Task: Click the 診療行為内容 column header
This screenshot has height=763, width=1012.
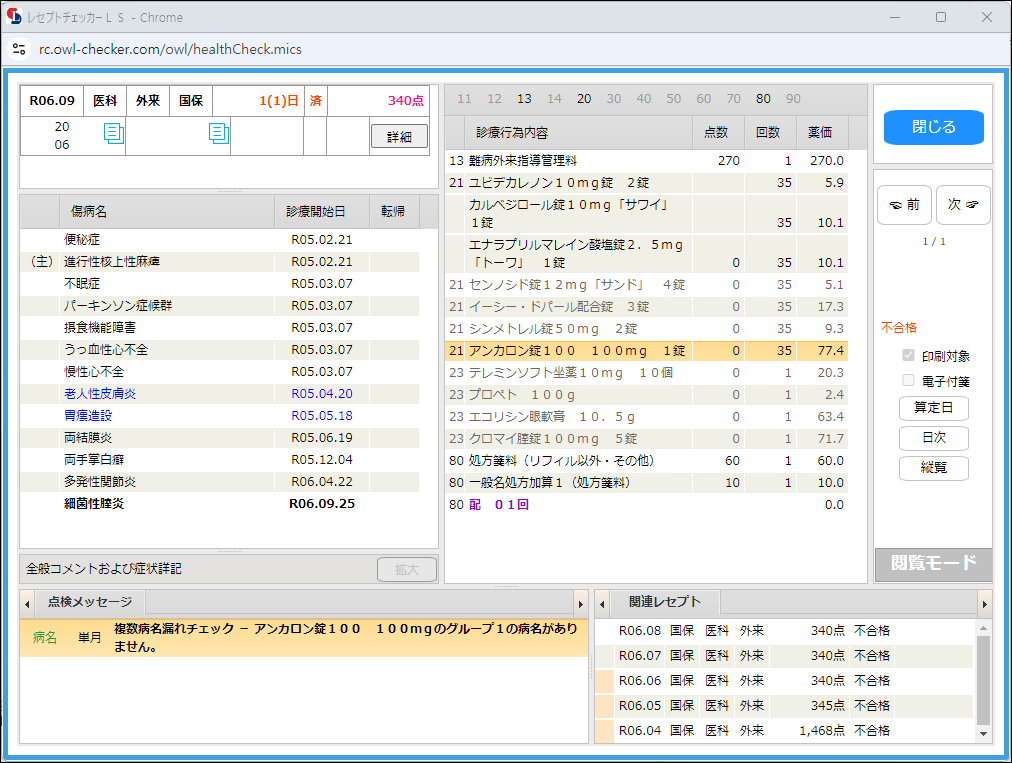Action: (578, 132)
